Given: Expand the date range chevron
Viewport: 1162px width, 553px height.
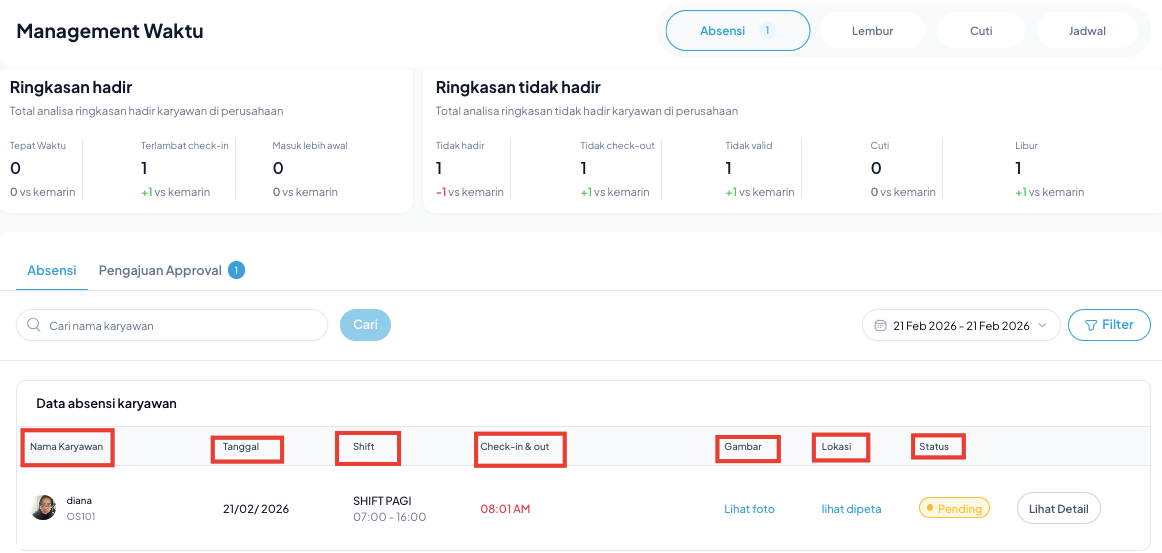Looking at the screenshot, I should point(1043,325).
